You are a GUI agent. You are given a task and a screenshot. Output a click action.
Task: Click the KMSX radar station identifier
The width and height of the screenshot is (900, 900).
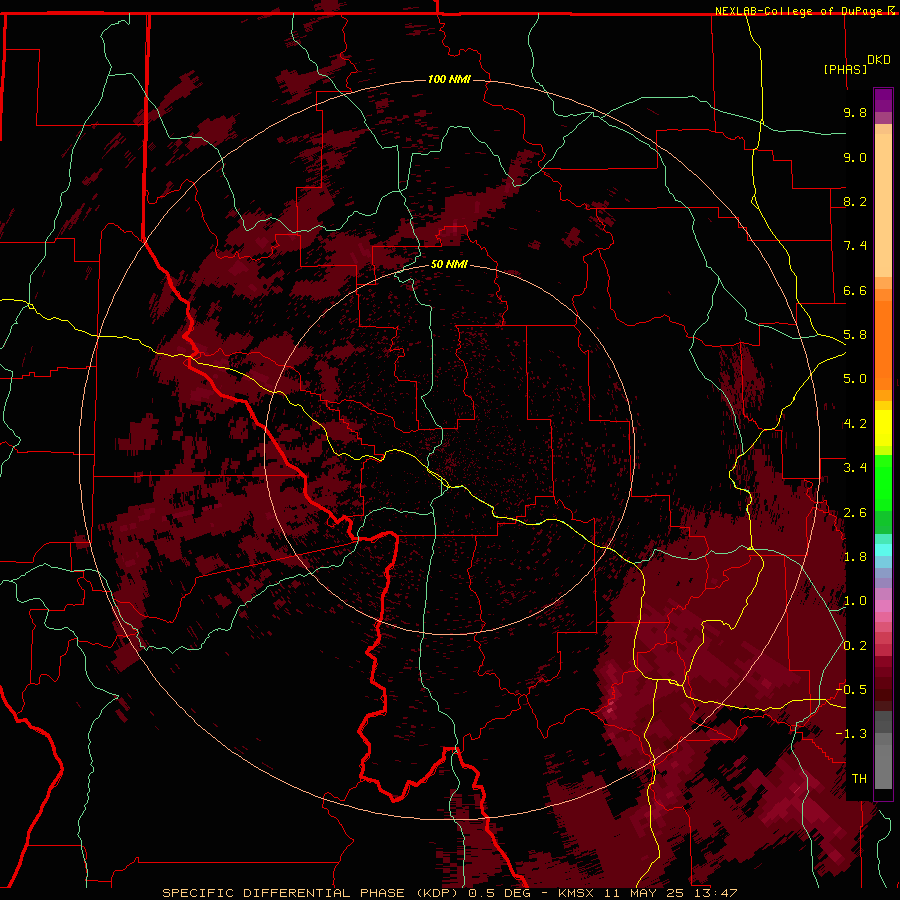click(x=578, y=893)
